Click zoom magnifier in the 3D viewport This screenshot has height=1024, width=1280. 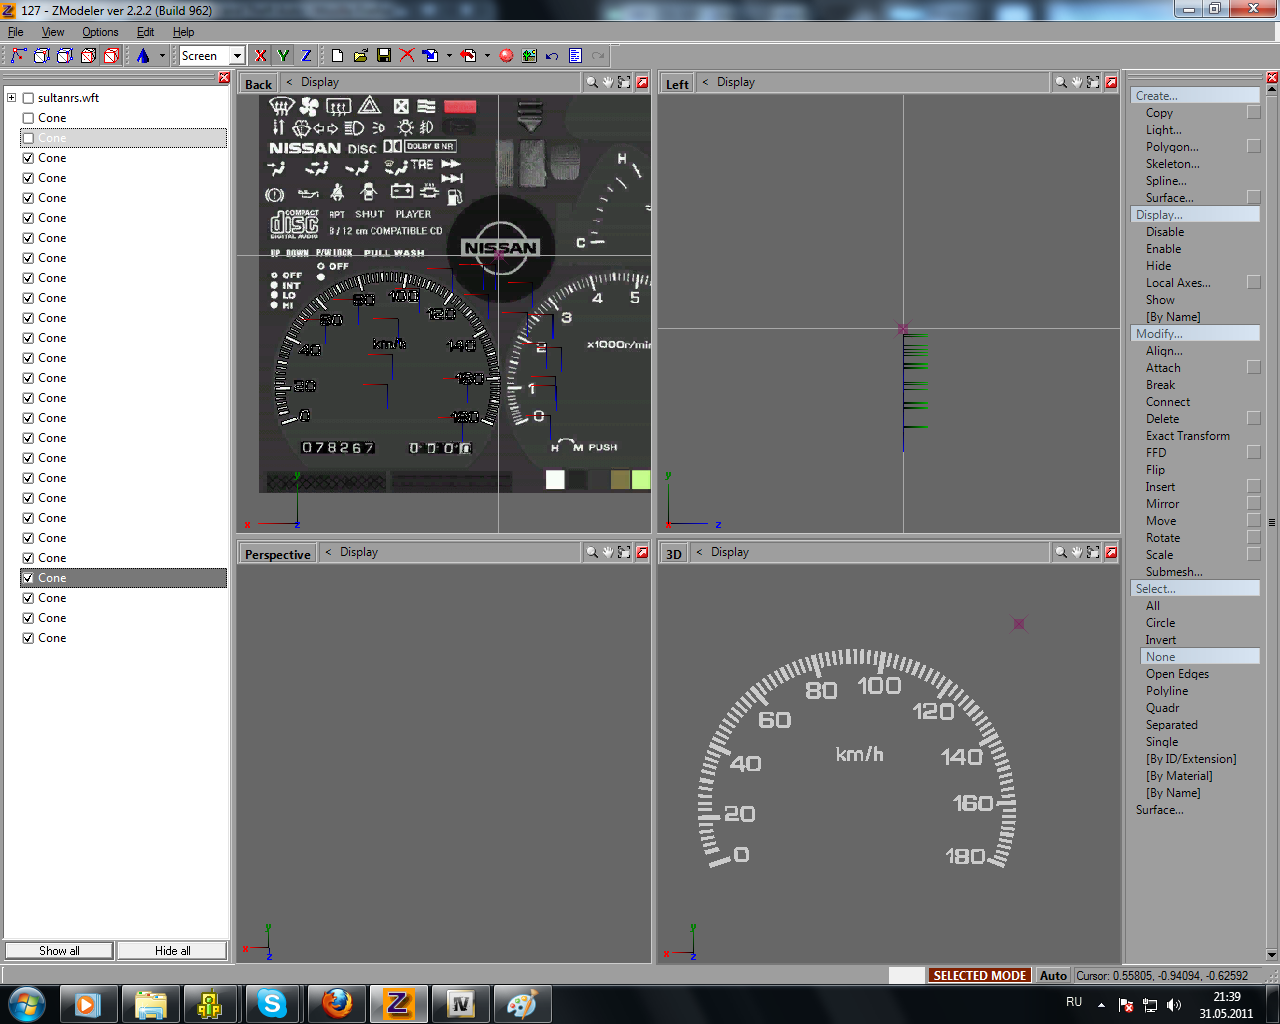tap(1061, 552)
